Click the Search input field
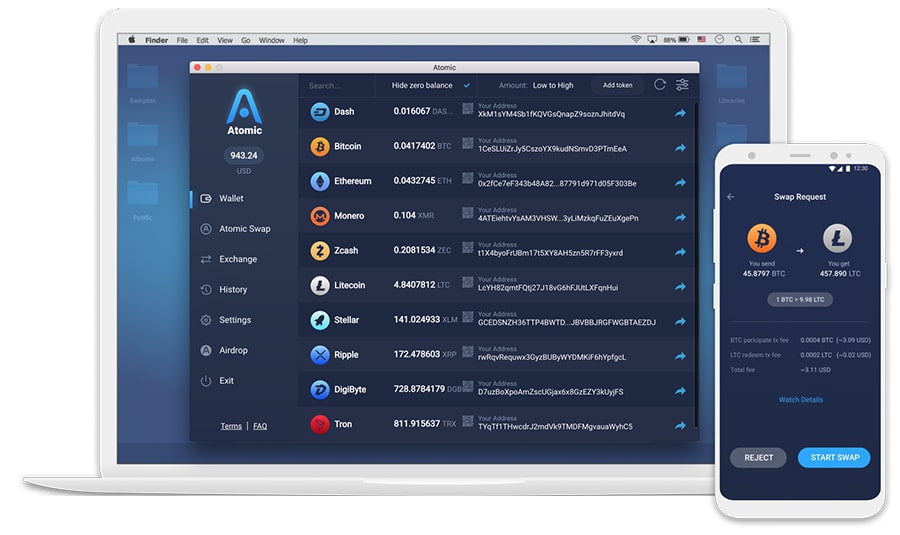 [335, 85]
